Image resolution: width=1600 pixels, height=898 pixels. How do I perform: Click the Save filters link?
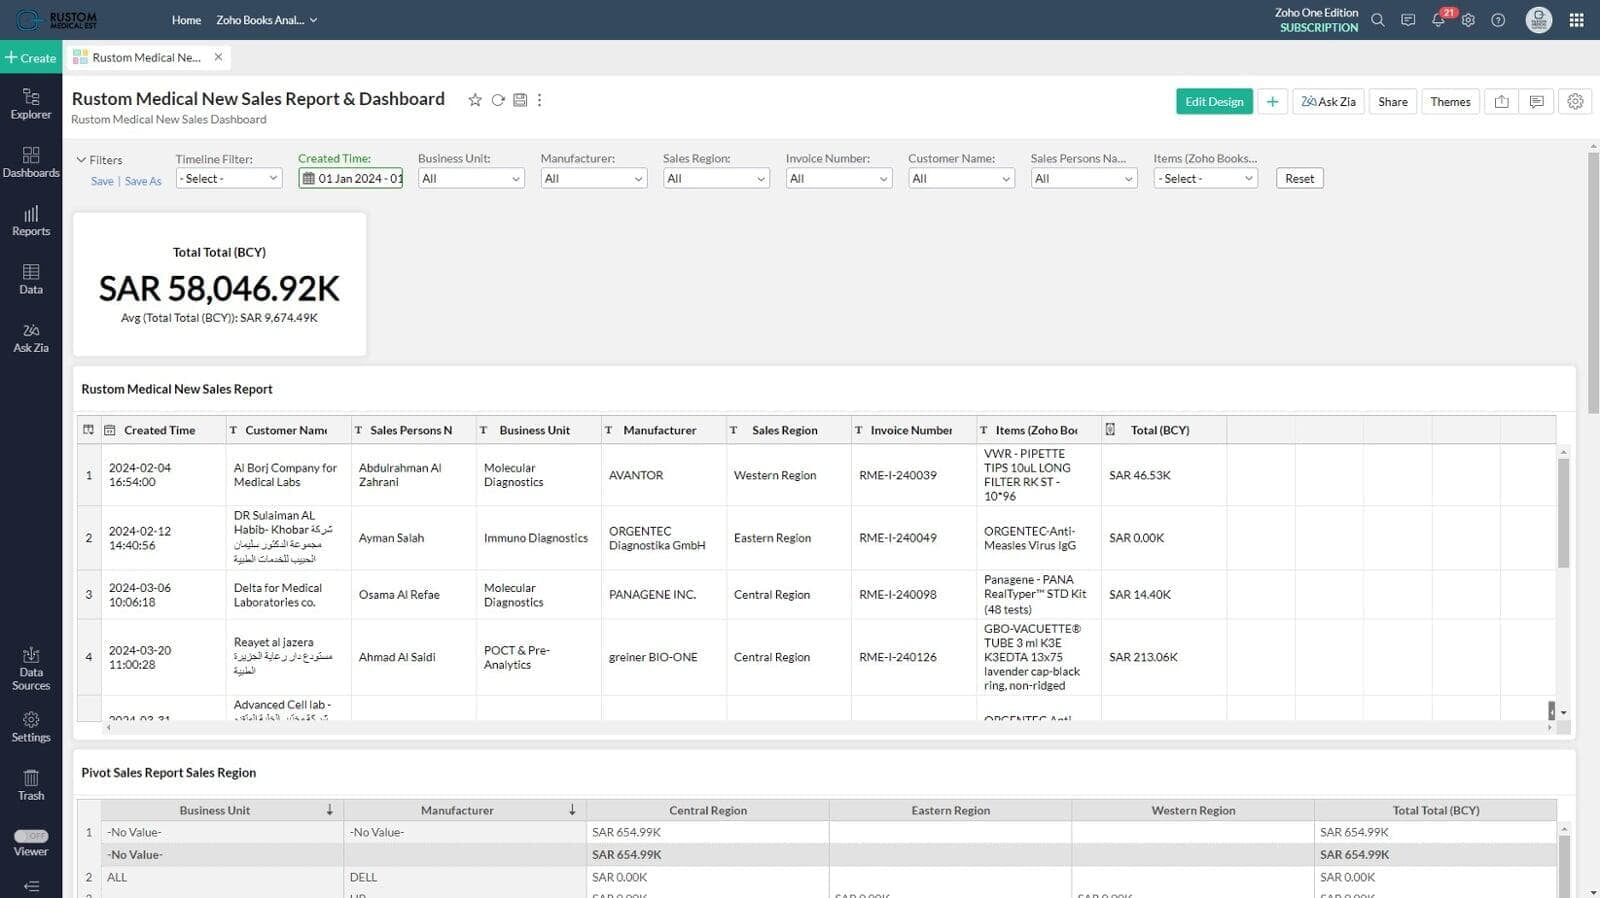(102, 181)
